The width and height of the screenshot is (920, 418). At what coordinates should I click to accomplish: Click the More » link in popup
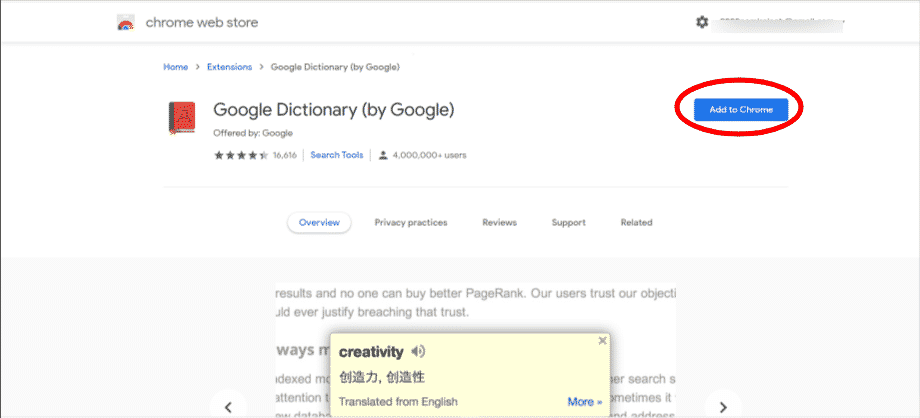[585, 402]
